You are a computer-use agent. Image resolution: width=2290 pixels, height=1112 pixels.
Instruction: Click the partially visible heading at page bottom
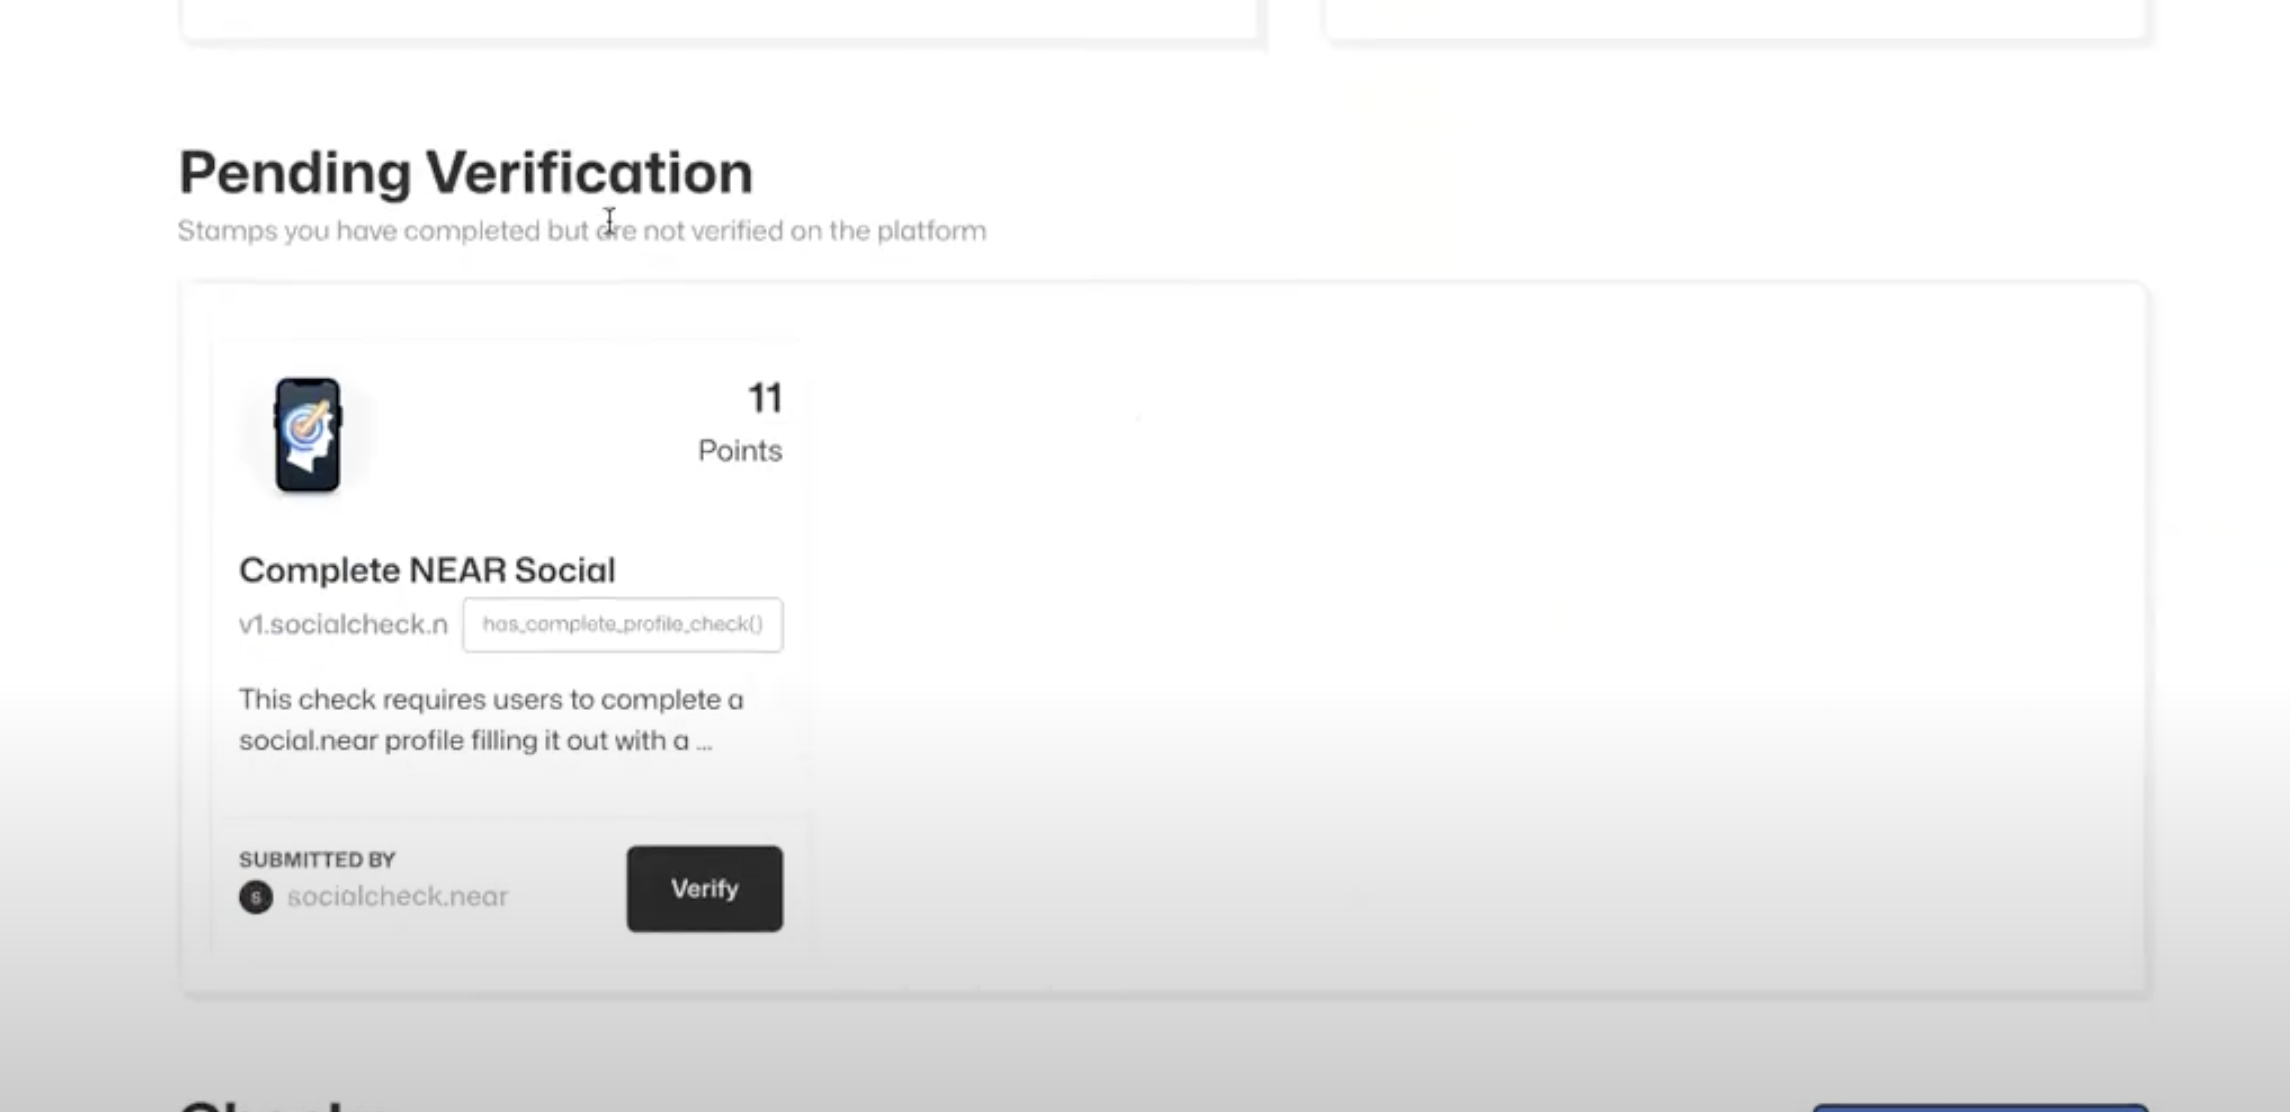pyautogui.click(x=280, y=1105)
